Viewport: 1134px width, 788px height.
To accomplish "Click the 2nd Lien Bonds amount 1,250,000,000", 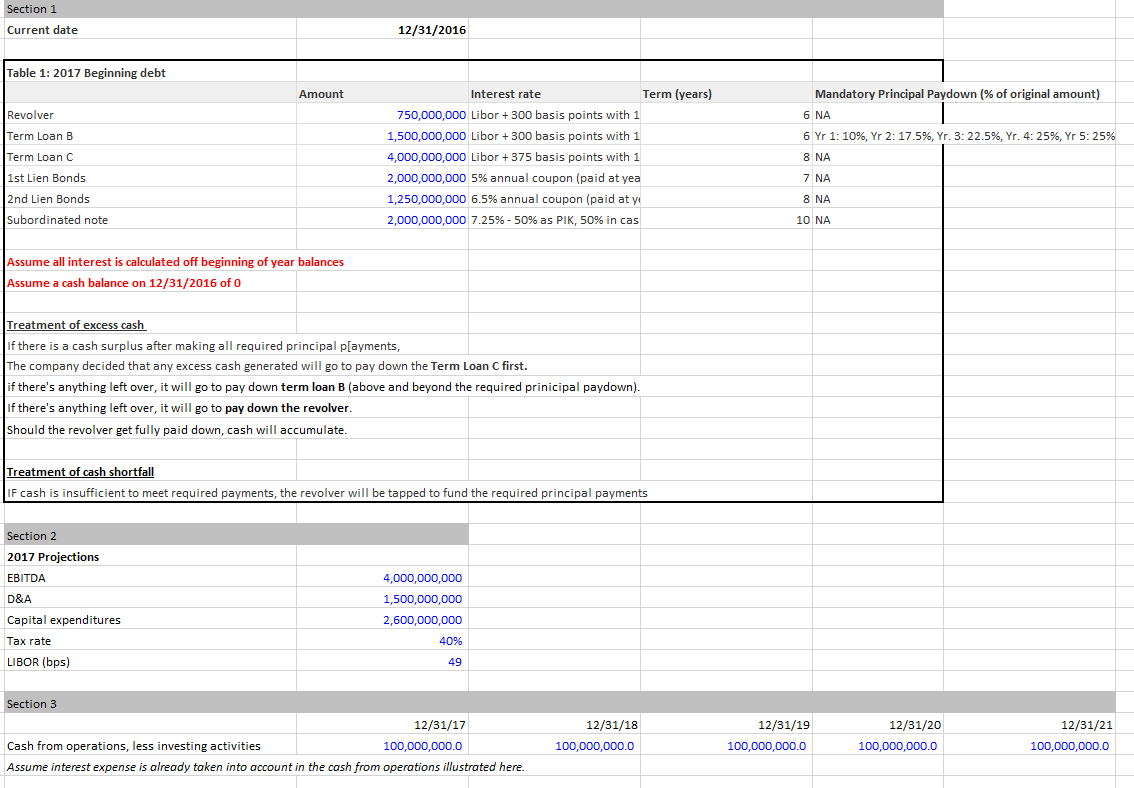I will coord(426,199).
